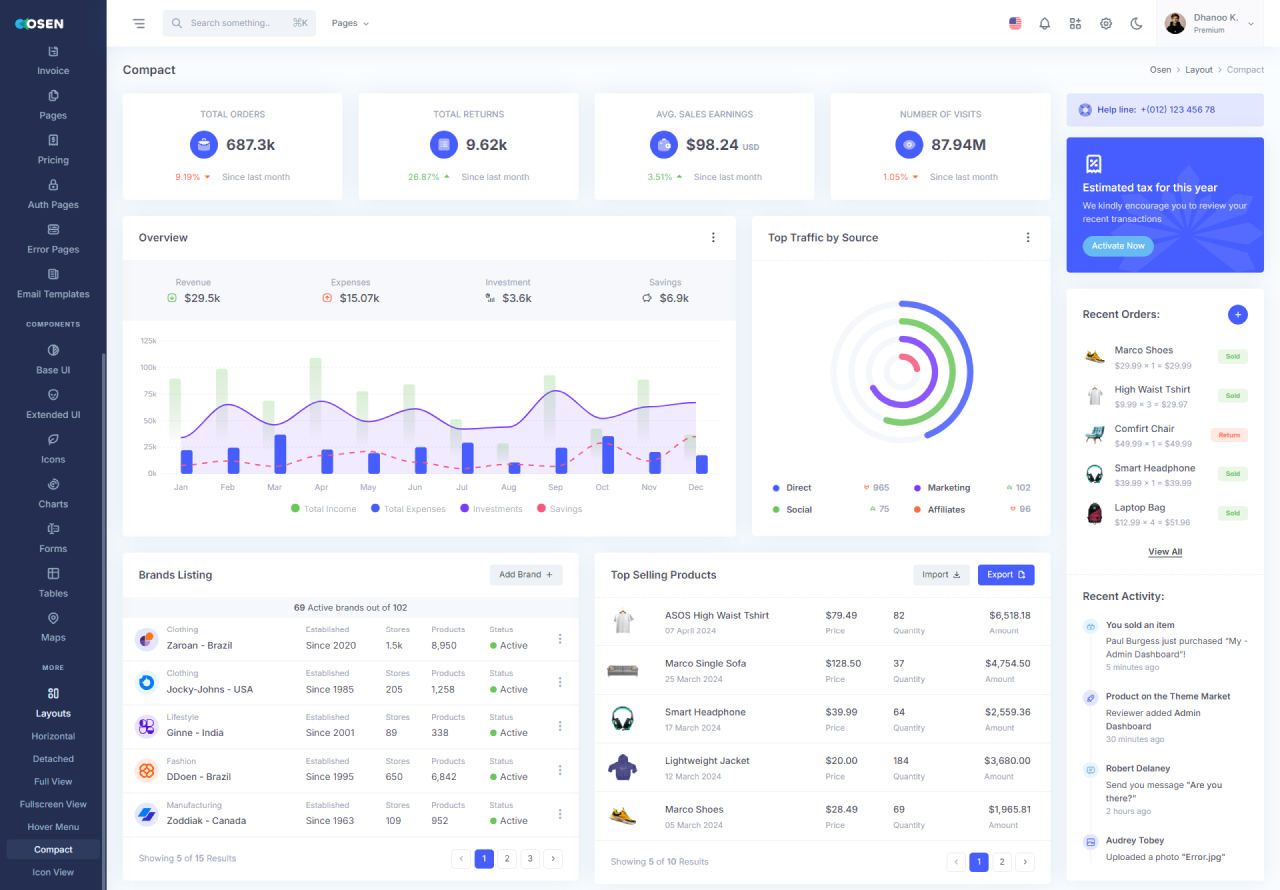Open theme settings gear icon
The height and width of the screenshot is (890, 1280).
click(x=1106, y=23)
